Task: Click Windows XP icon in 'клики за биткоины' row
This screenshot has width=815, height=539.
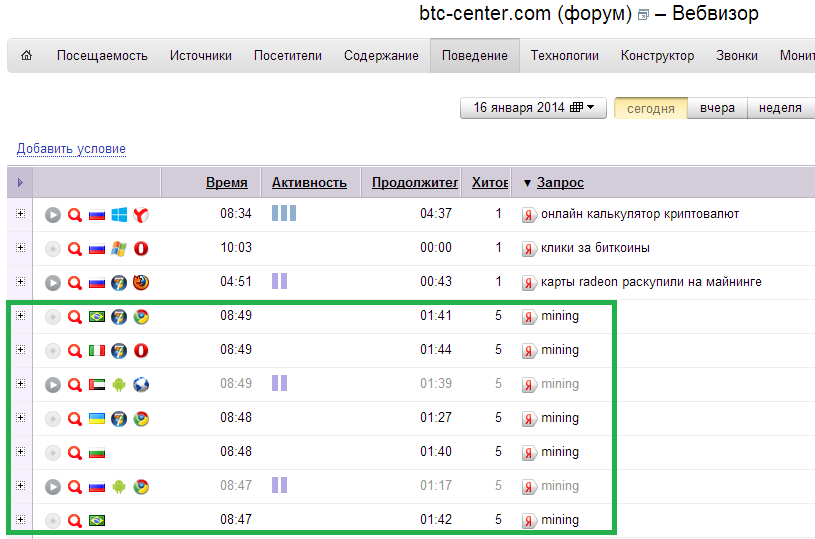Action: pyautogui.click(x=119, y=249)
